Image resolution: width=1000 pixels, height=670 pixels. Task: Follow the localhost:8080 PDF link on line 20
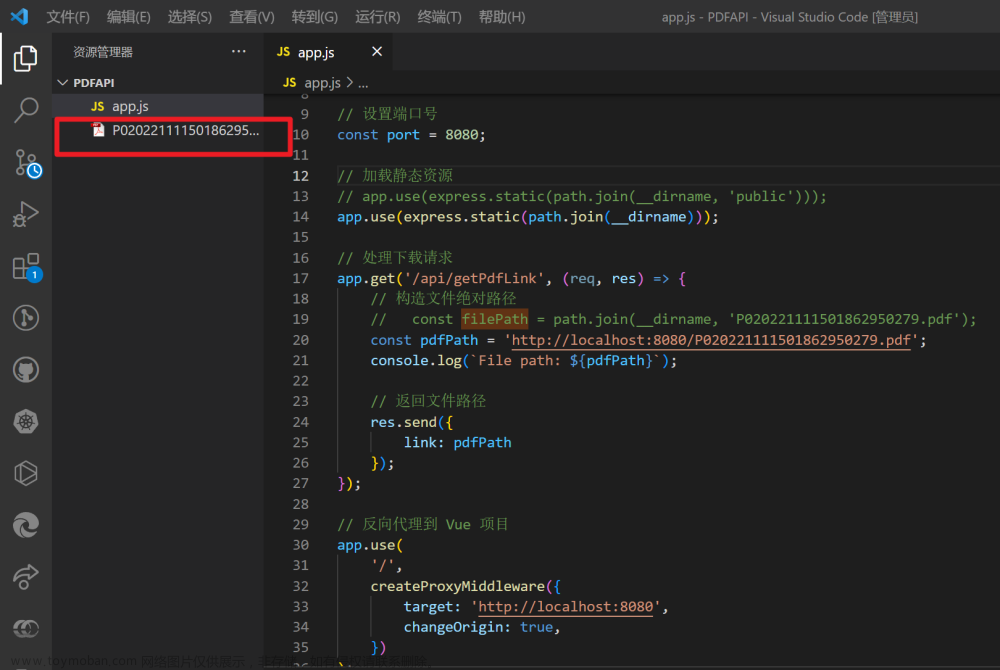point(711,340)
